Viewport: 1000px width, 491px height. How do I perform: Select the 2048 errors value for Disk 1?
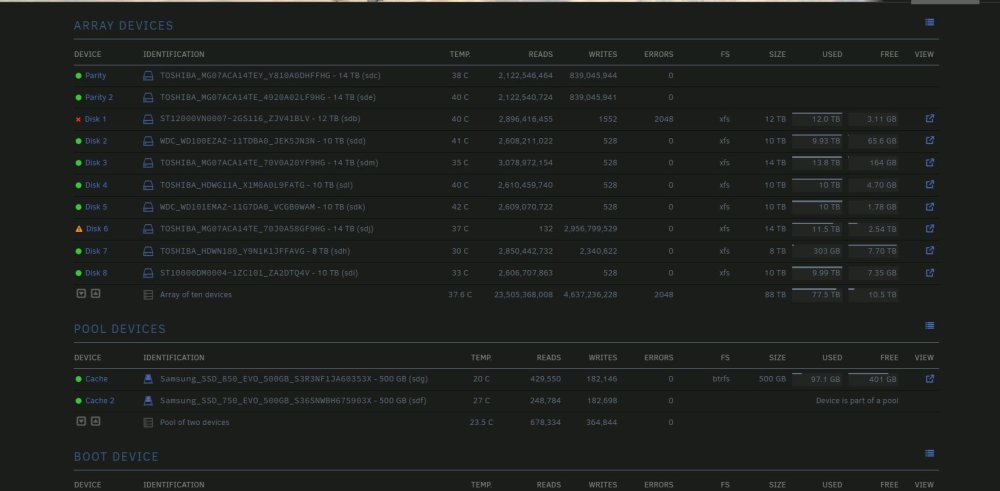tap(663, 119)
